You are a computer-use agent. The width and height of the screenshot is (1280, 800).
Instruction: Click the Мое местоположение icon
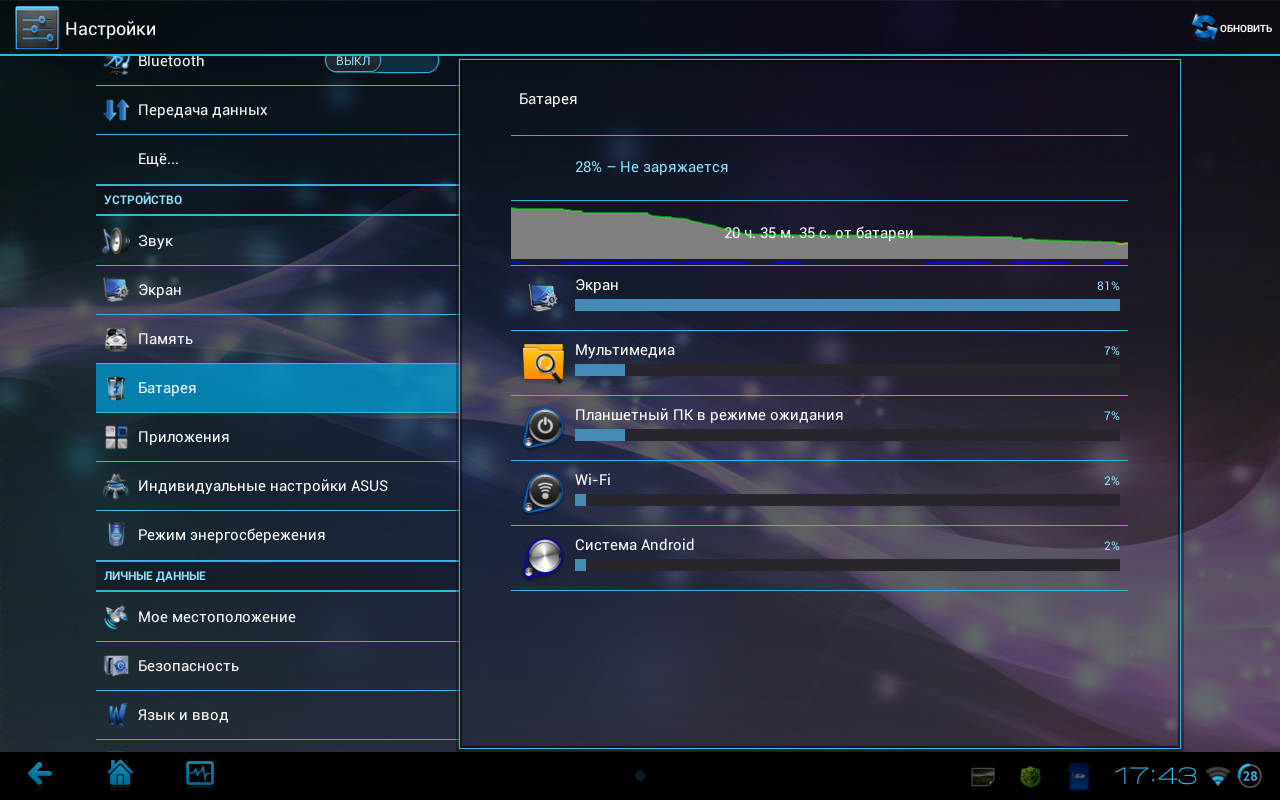pos(116,617)
